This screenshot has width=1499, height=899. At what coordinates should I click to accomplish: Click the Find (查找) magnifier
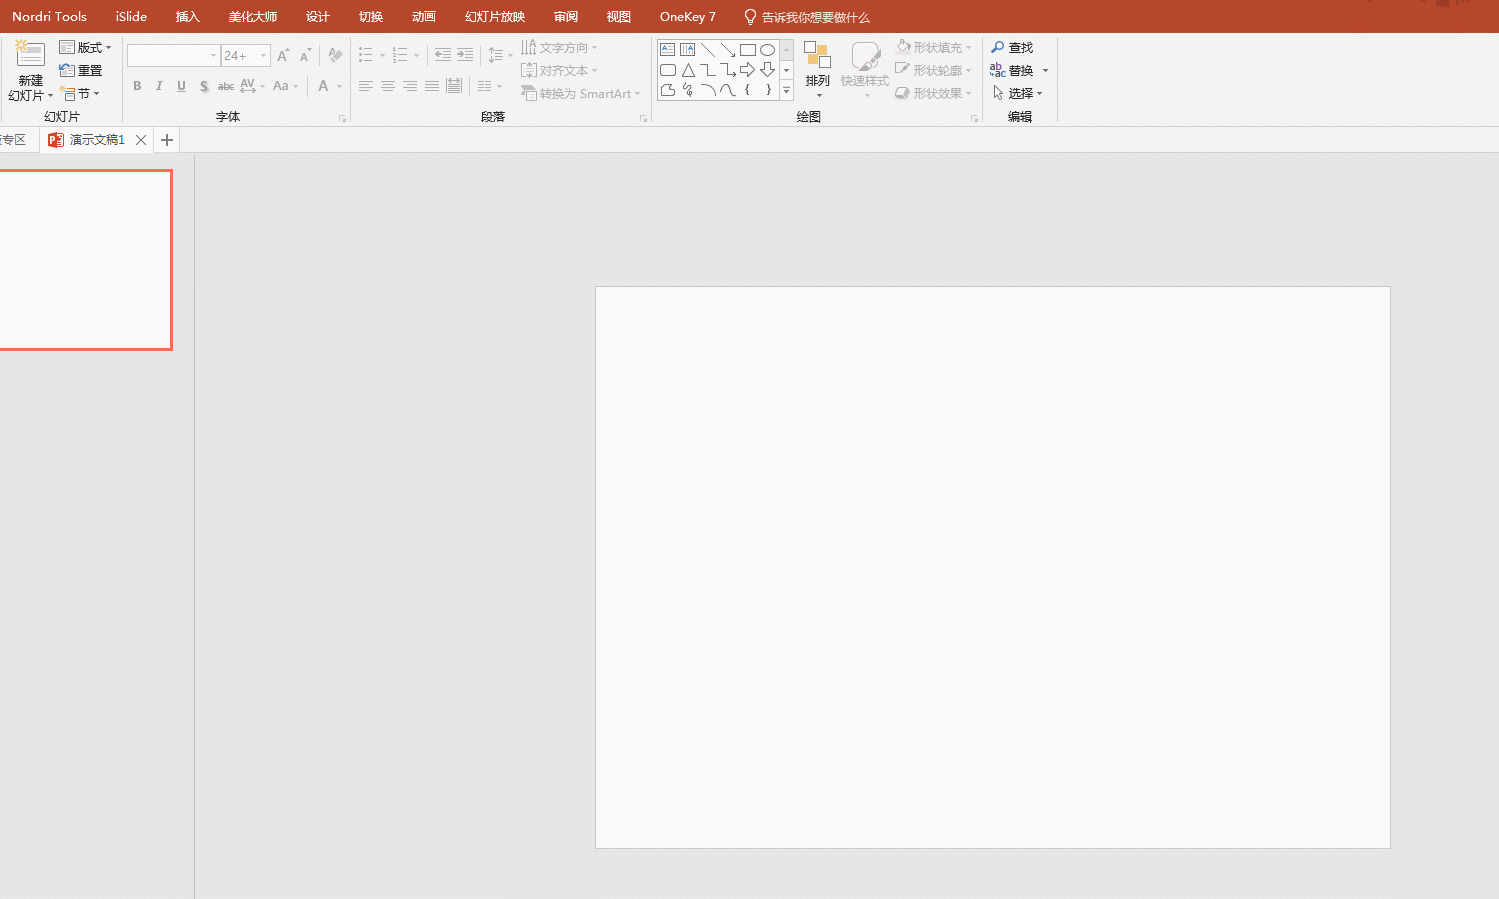[x=998, y=48]
